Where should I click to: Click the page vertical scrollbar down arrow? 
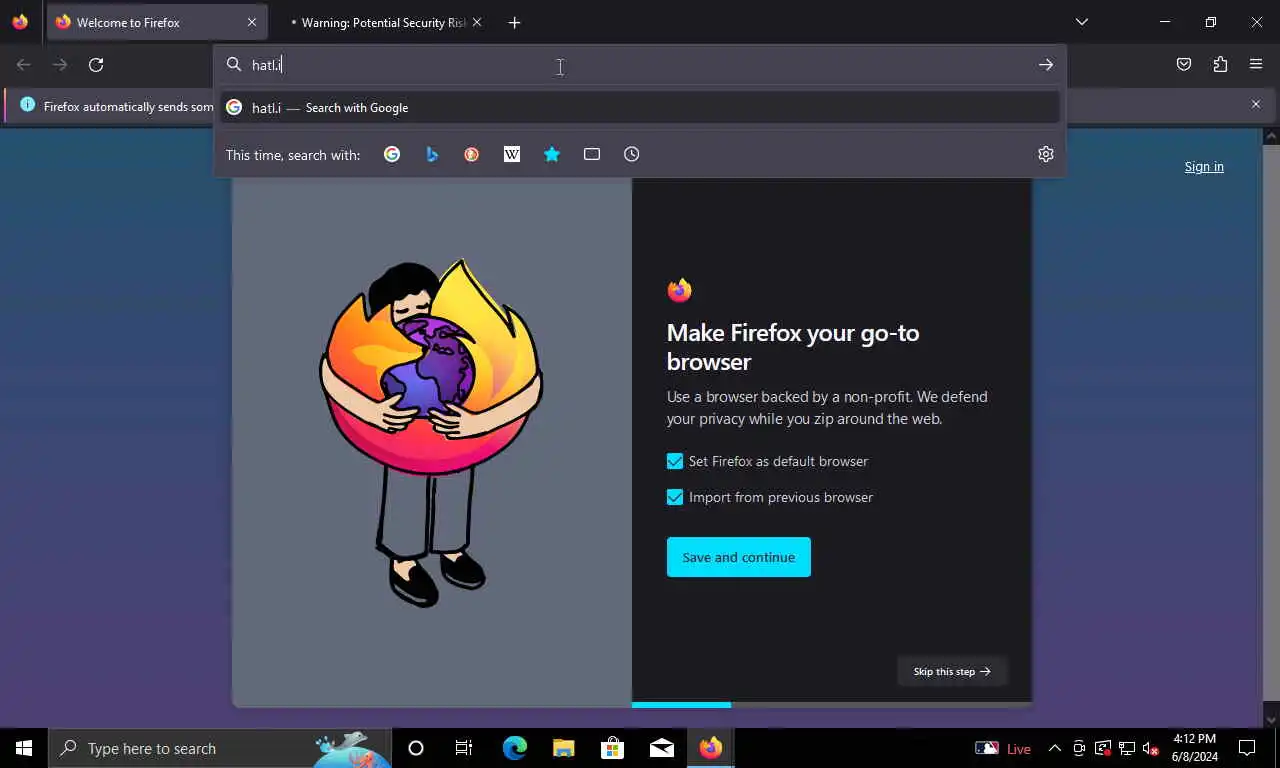tap(1271, 719)
